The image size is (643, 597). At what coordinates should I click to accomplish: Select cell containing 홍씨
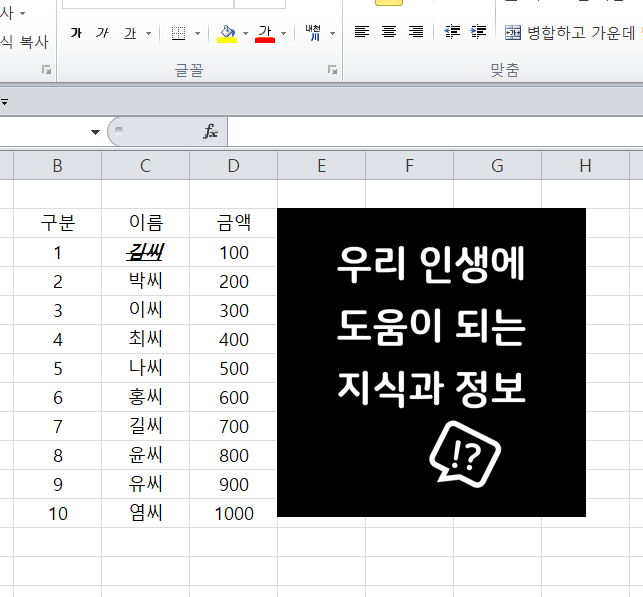146,397
